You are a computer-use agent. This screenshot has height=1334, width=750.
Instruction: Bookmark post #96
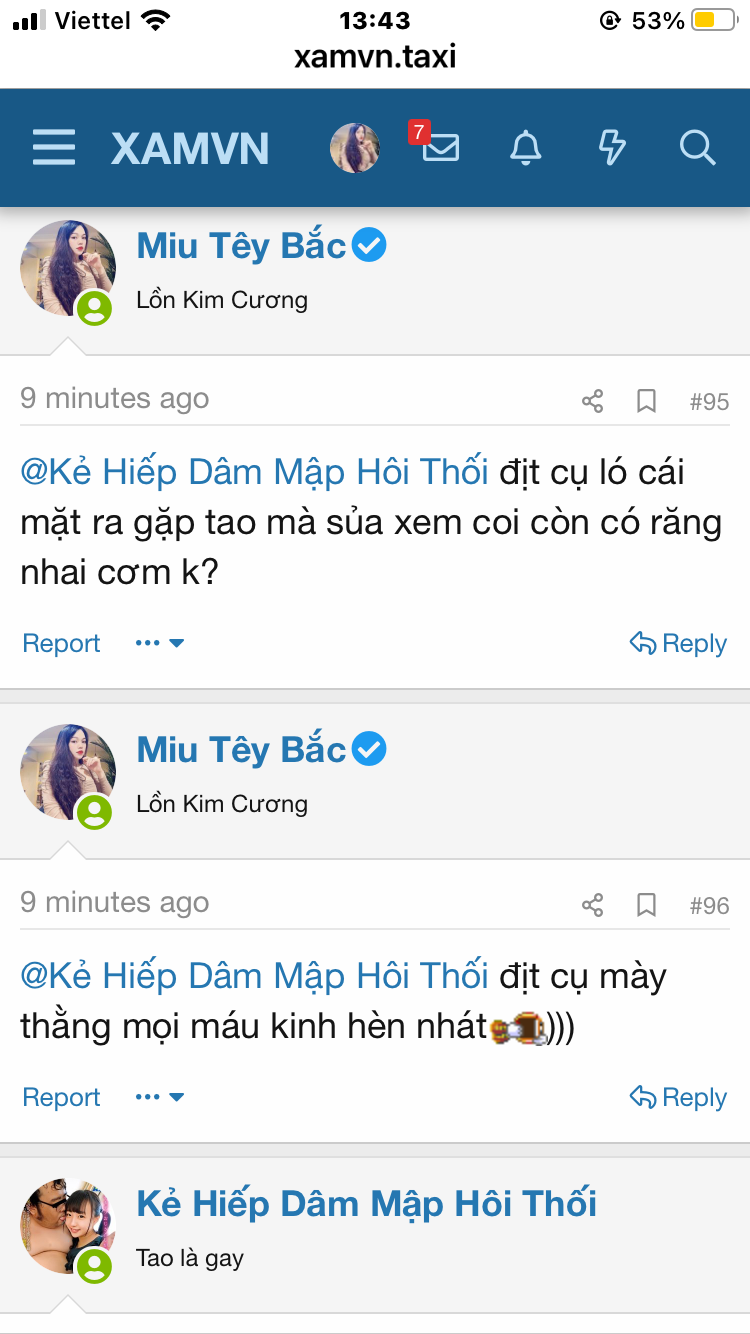point(647,906)
